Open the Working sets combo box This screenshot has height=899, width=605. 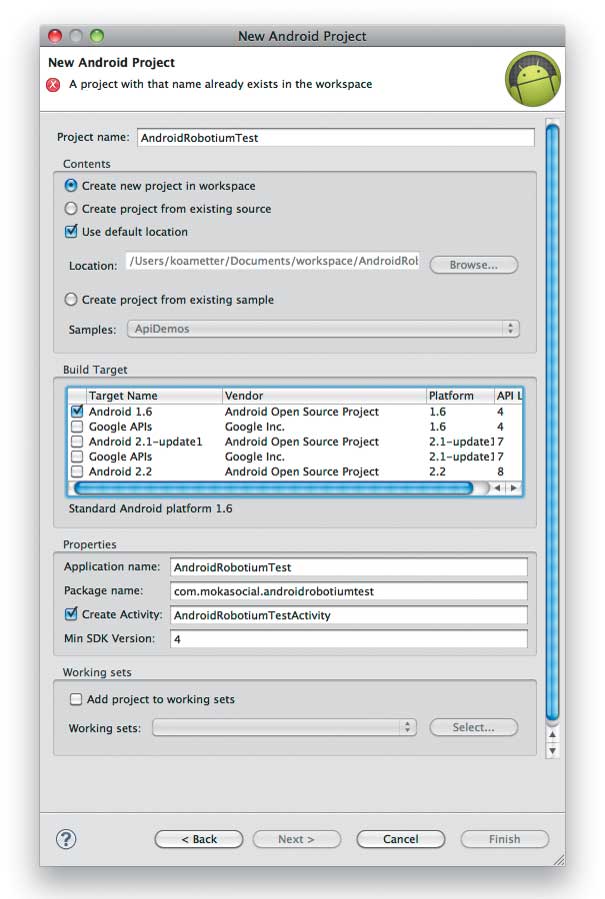coord(284,727)
